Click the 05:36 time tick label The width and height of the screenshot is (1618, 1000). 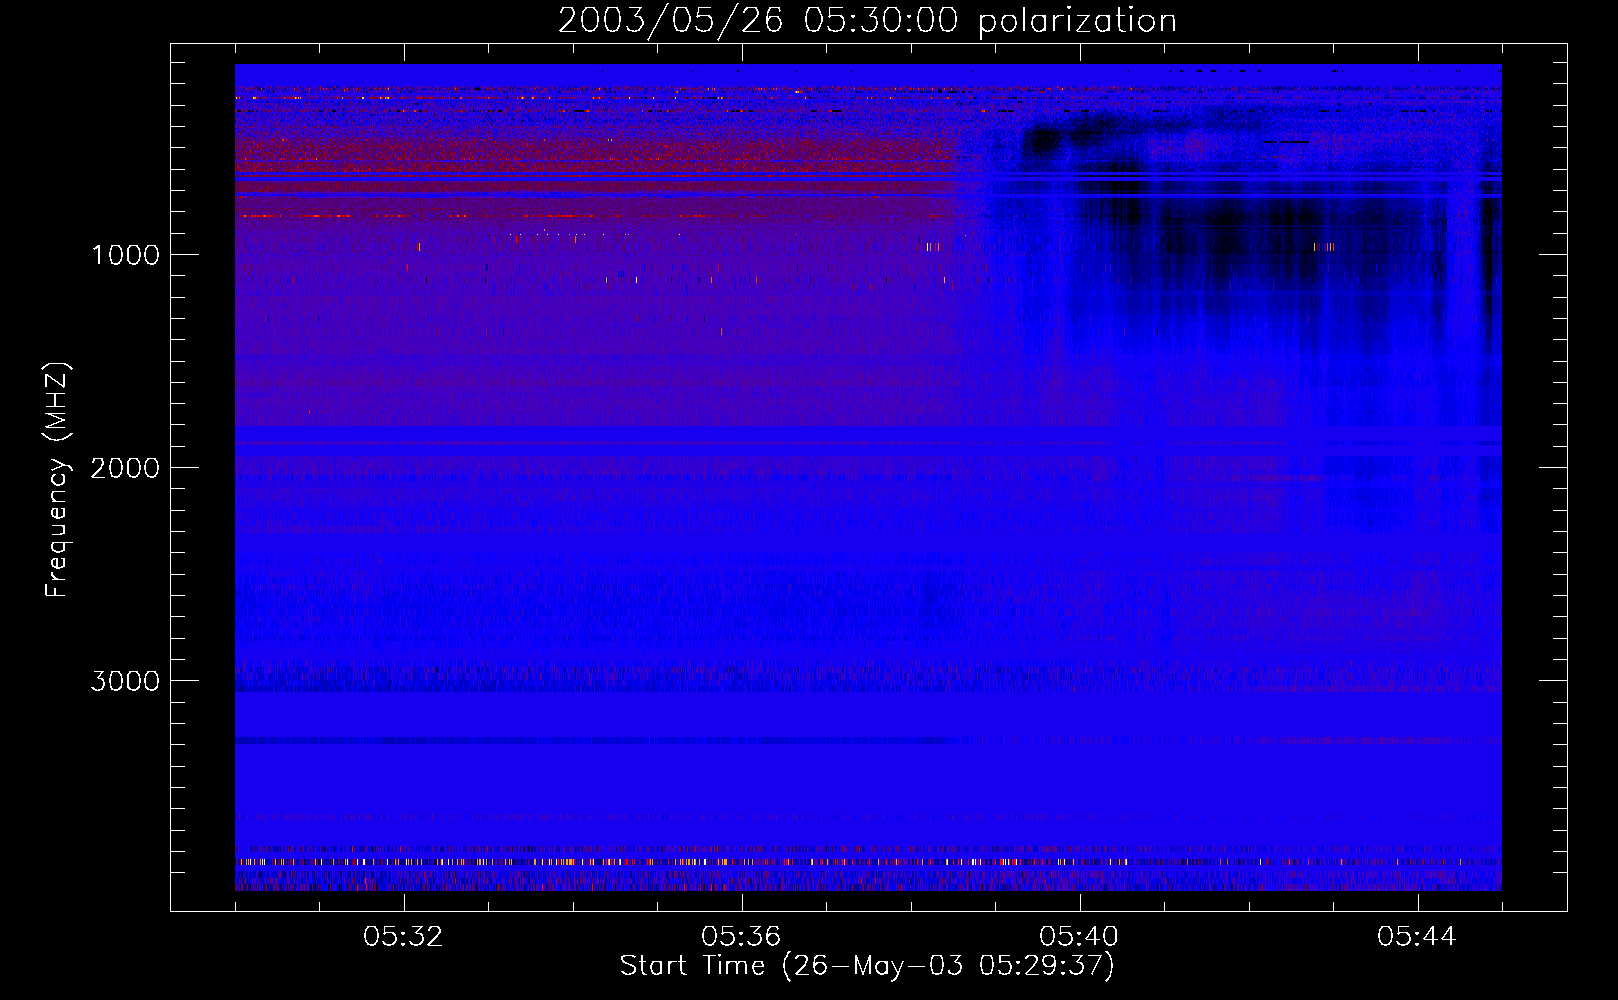click(x=741, y=937)
